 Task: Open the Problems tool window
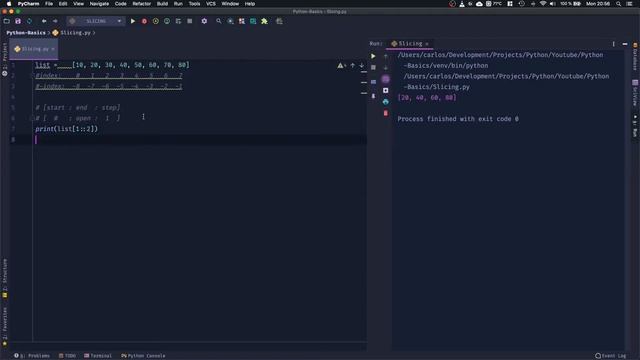point(32,356)
